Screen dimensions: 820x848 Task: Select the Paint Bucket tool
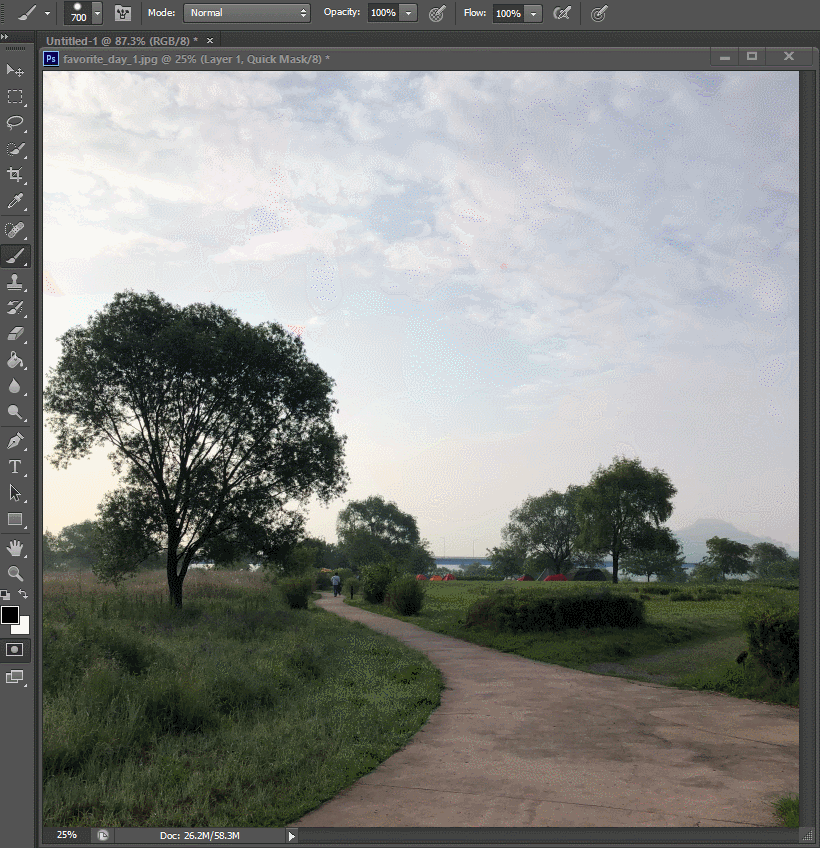point(15,360)
